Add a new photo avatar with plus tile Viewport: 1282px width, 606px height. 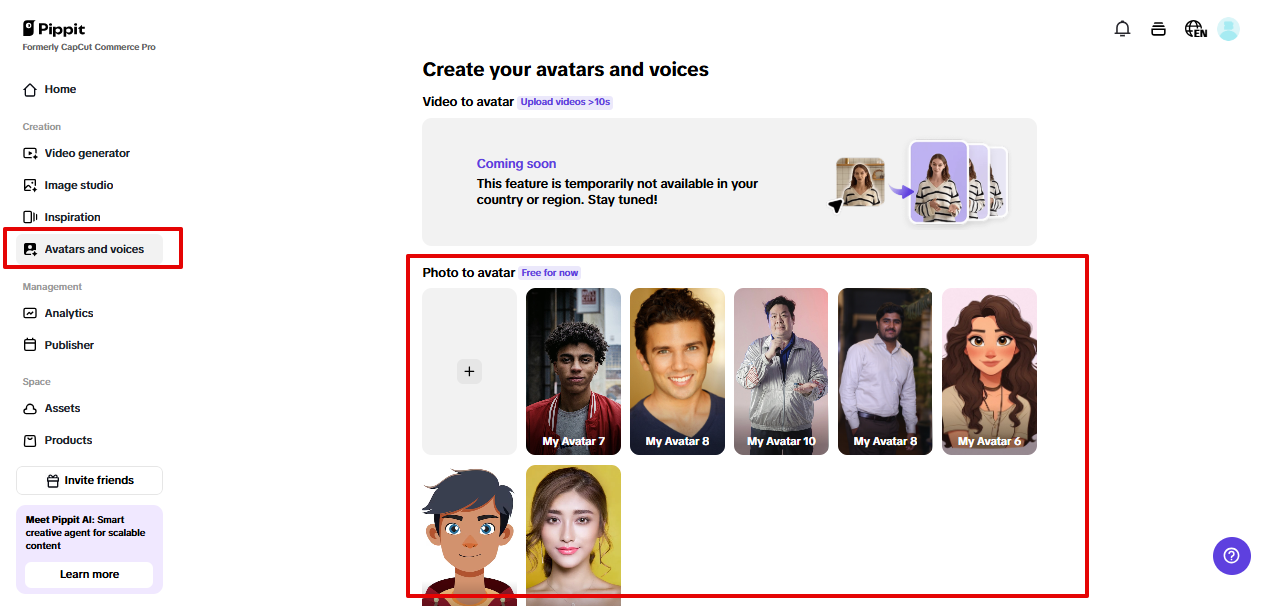pyautogui.click(x=469, y=371)
